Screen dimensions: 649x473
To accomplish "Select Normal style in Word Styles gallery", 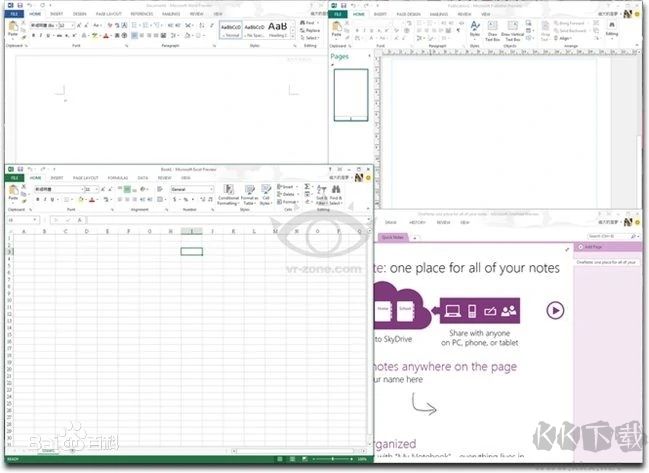I will tap(231, 30).
